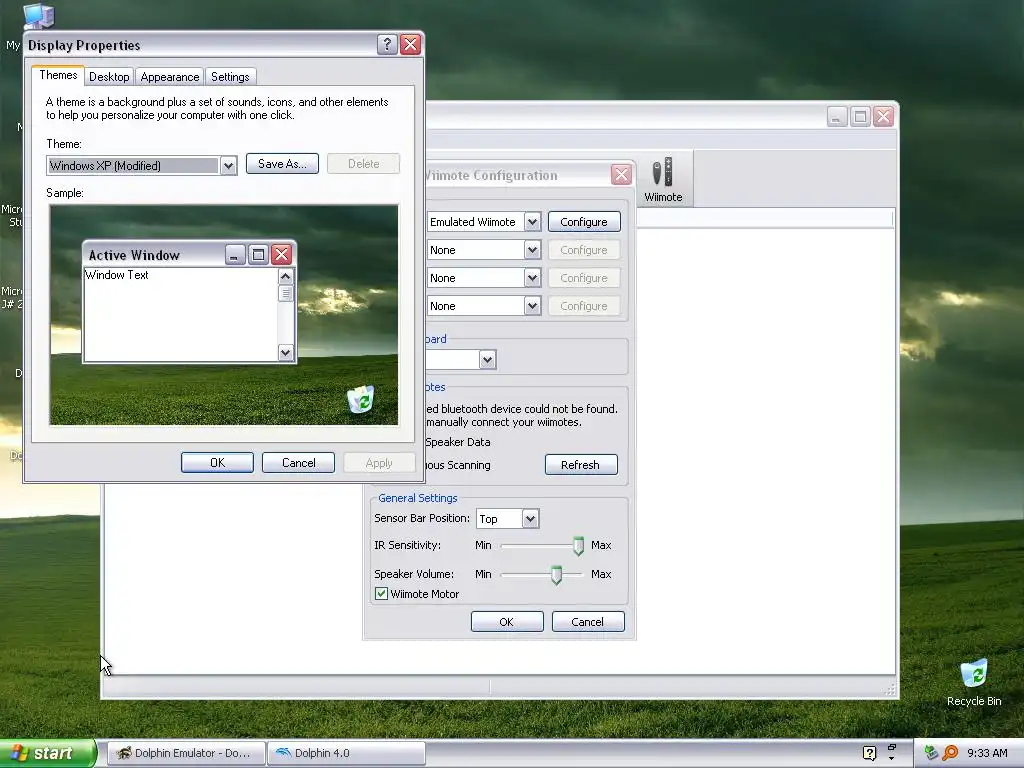Open the second Wiimote None dropdown
This screenshot has width=1024, height=768.
point(532,250)
